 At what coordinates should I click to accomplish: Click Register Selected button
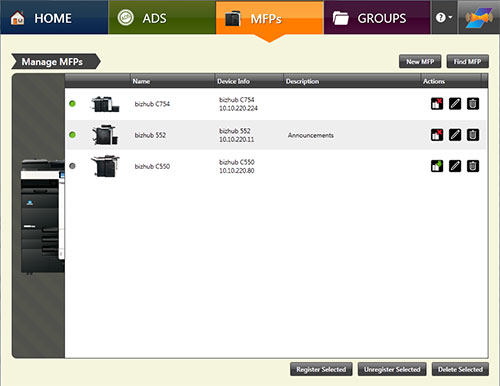(321, 369)
